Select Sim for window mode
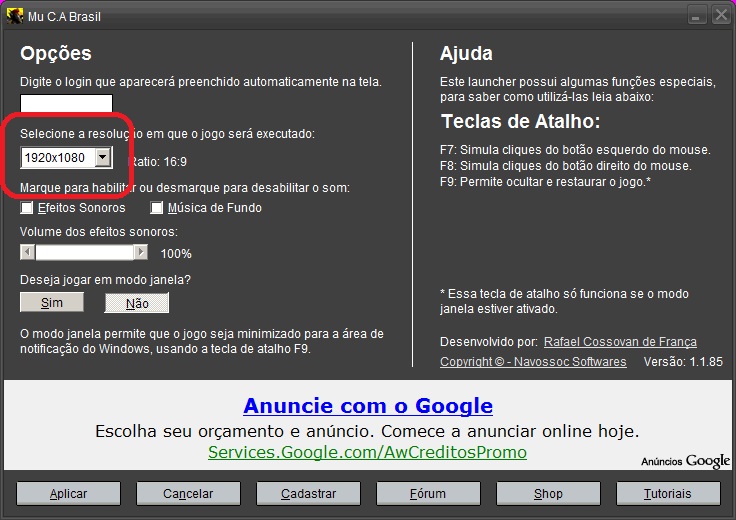The width and height of the screenshot is (736, 520). click(x=52, y=302)
